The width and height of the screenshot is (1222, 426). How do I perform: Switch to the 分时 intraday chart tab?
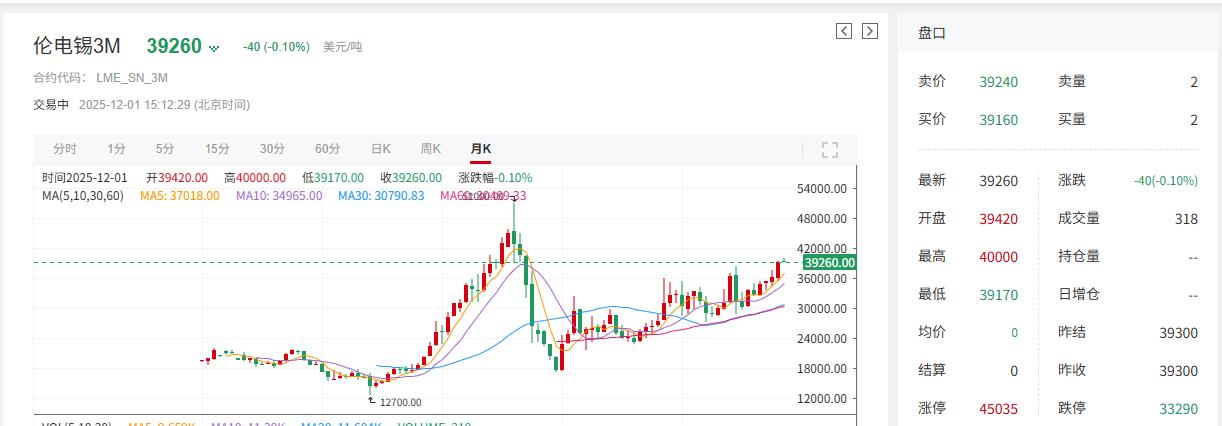coord(65,149)
